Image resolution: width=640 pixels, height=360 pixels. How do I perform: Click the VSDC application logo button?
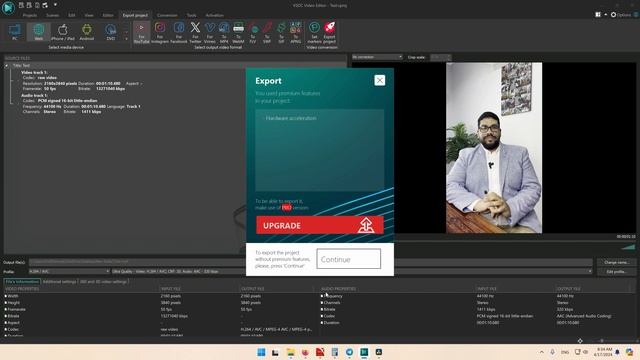click(8, 7)
